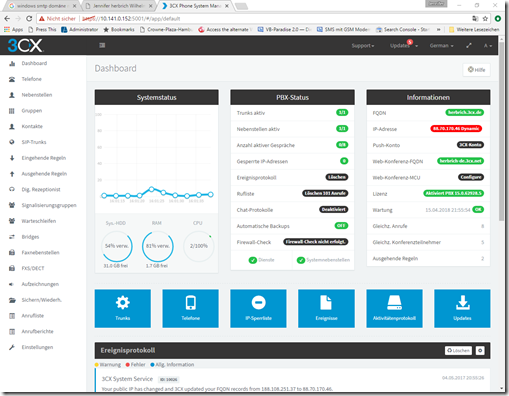Viewport: 509px width, 396px height.
Task: Switch to the windows smtp domäne tab
Action: [x=42, y=6]
